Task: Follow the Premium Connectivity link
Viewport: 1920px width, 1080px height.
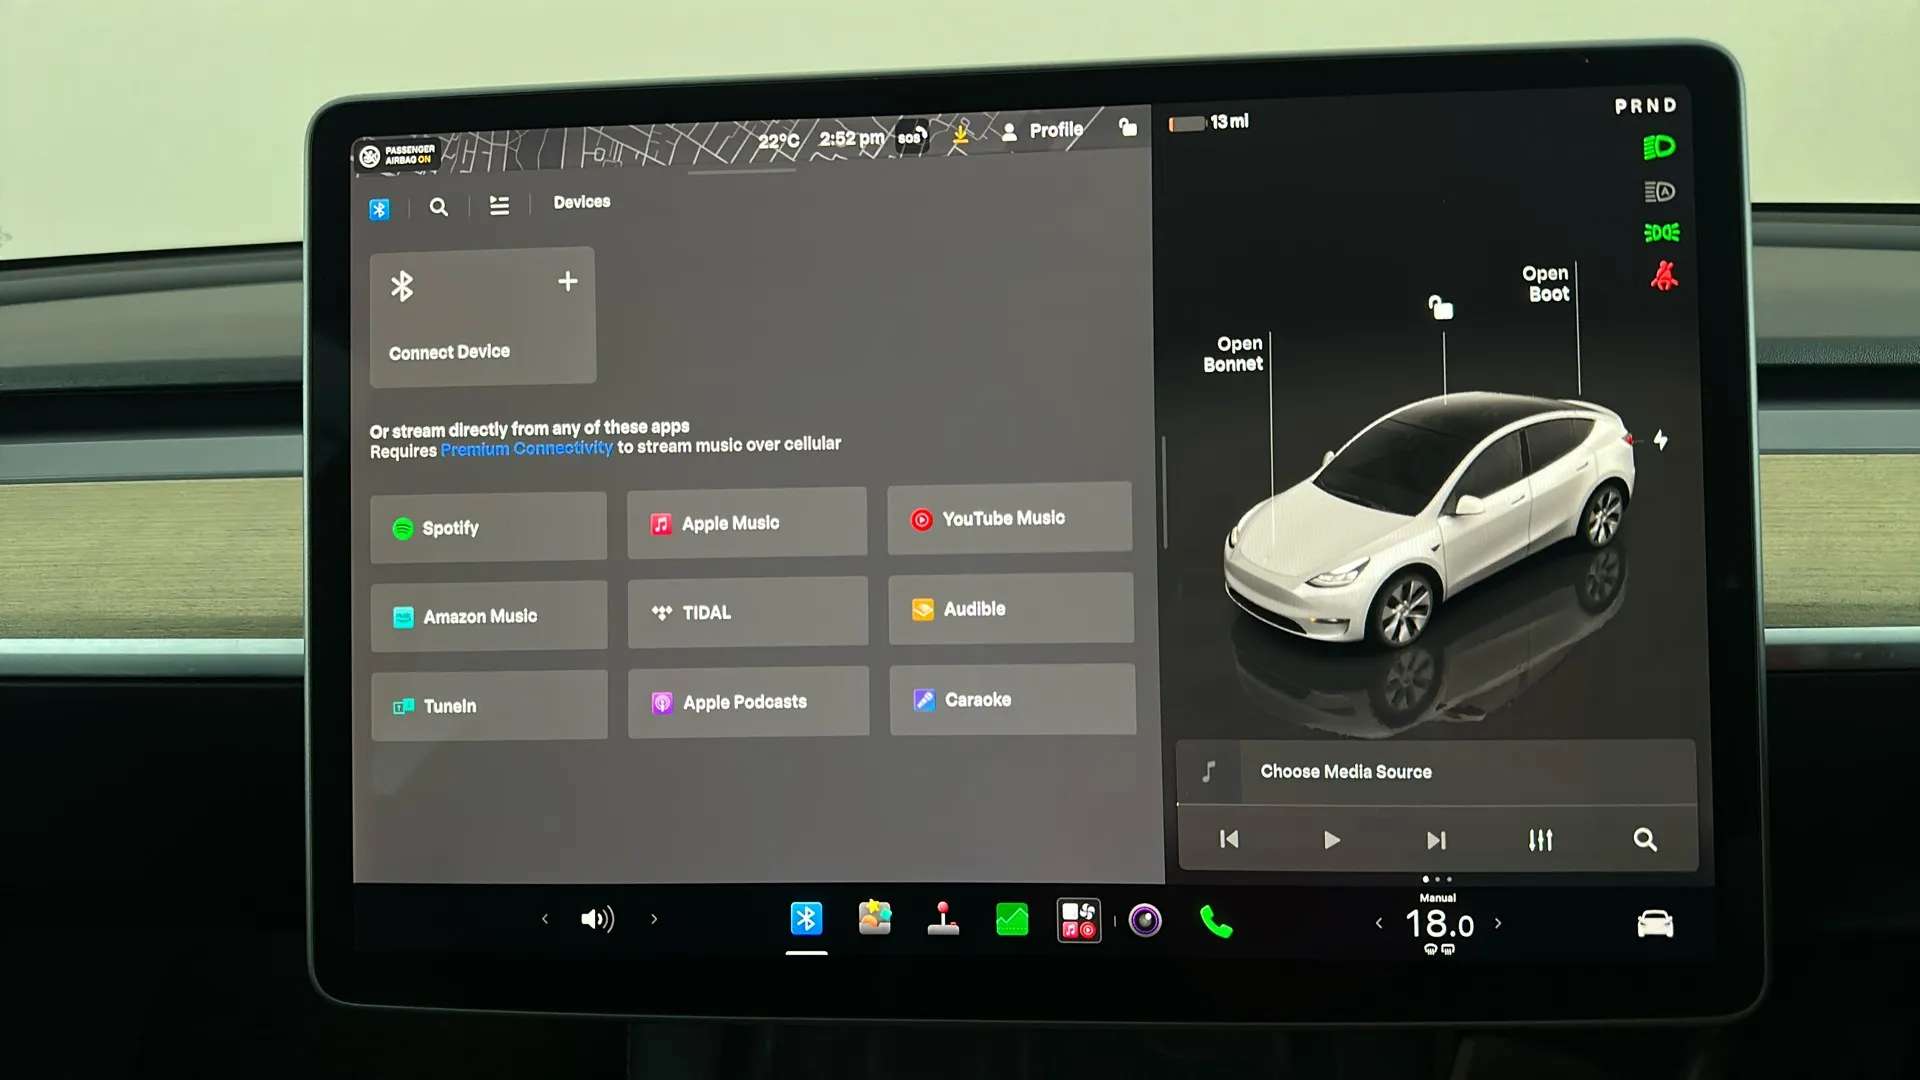Action: (526, 449)
